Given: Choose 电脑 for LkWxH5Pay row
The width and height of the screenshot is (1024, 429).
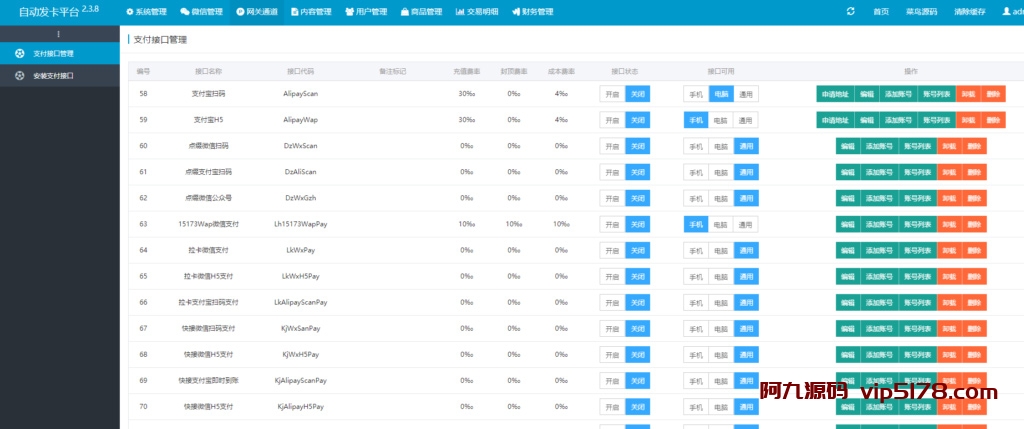Looking at the screenshot, I should pos(721,277).
